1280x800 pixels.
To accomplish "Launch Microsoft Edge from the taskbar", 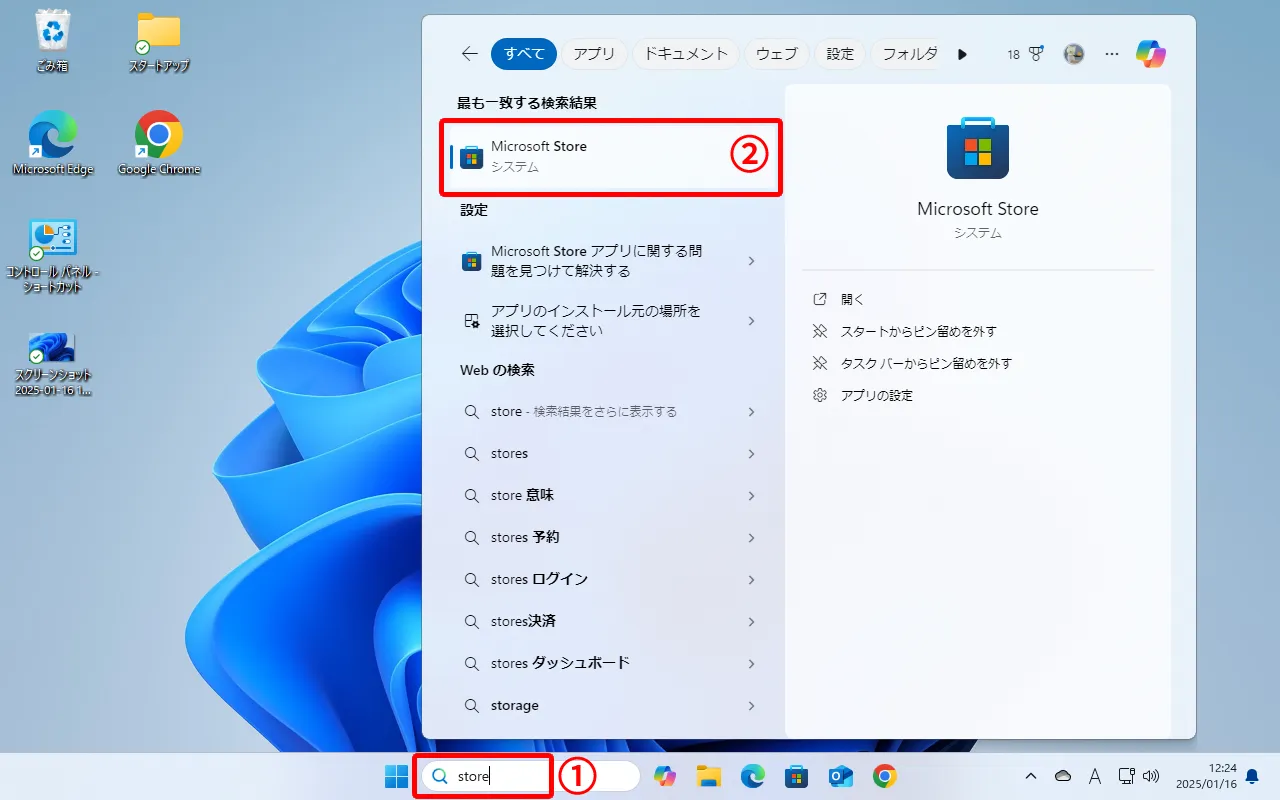I will [753, 776].
